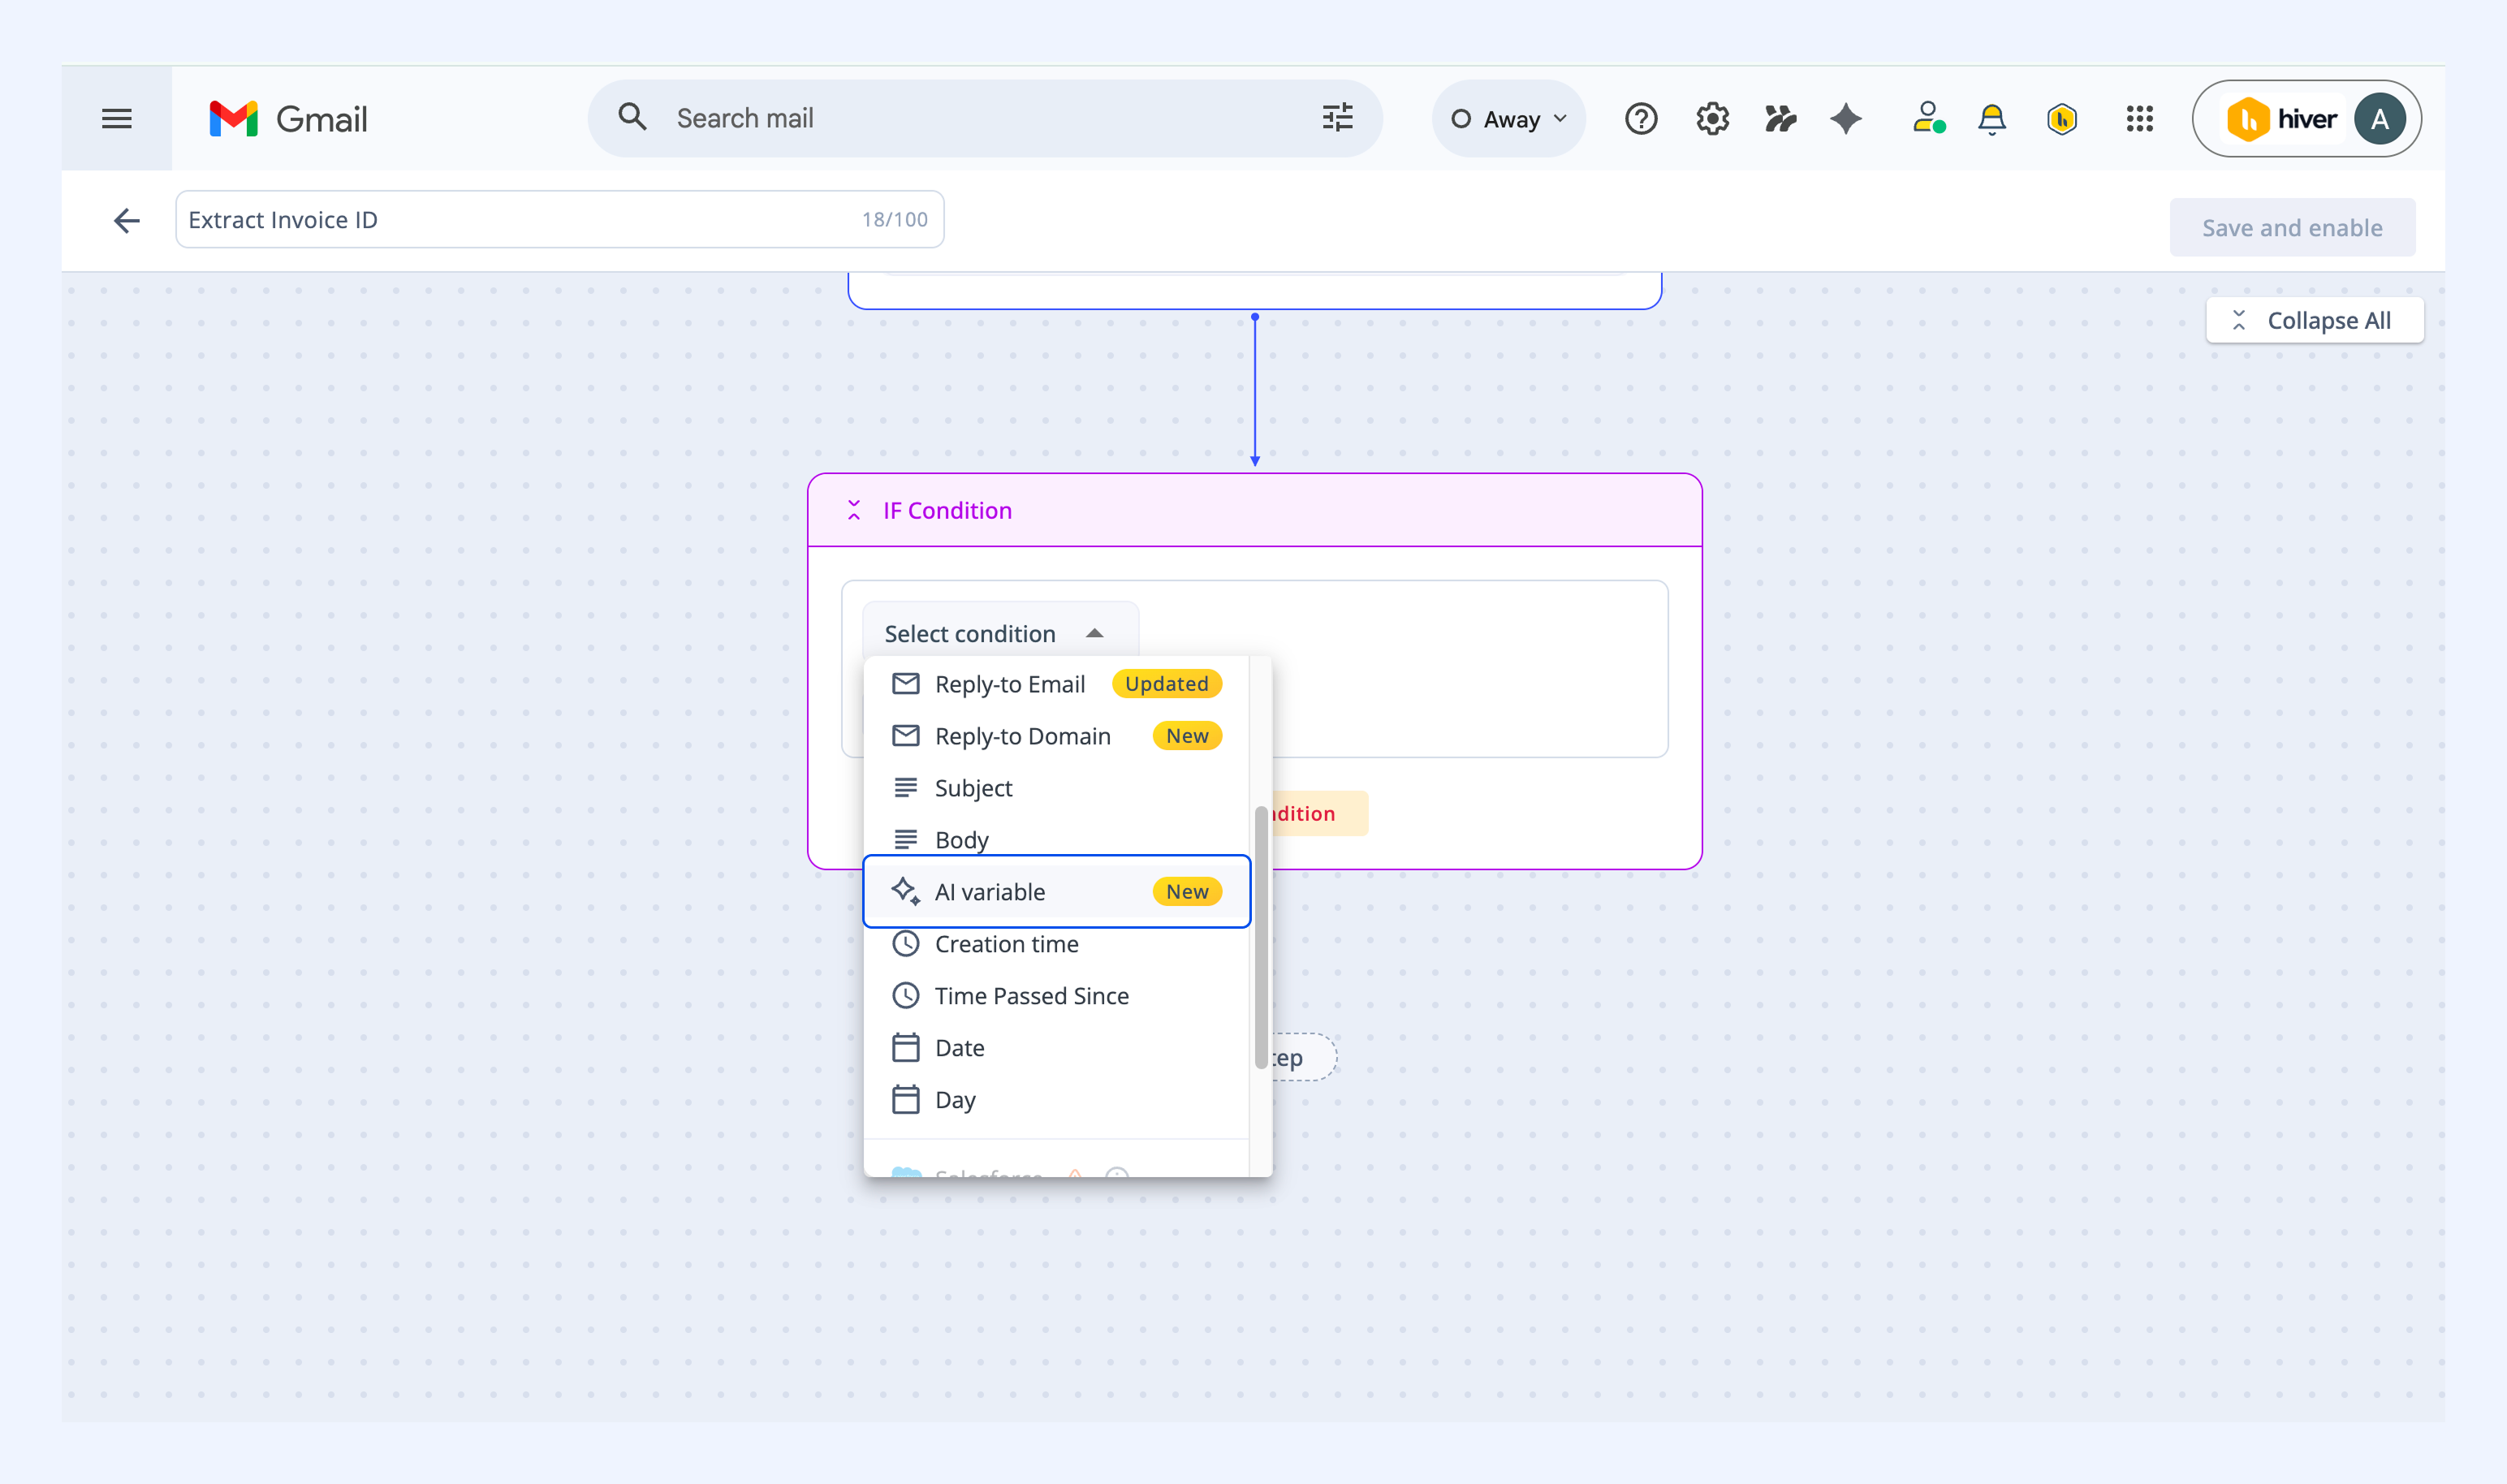Viewport: 2507px width, 1484px height.
Task: Select the Body condition option
Action: point(1057,840)
